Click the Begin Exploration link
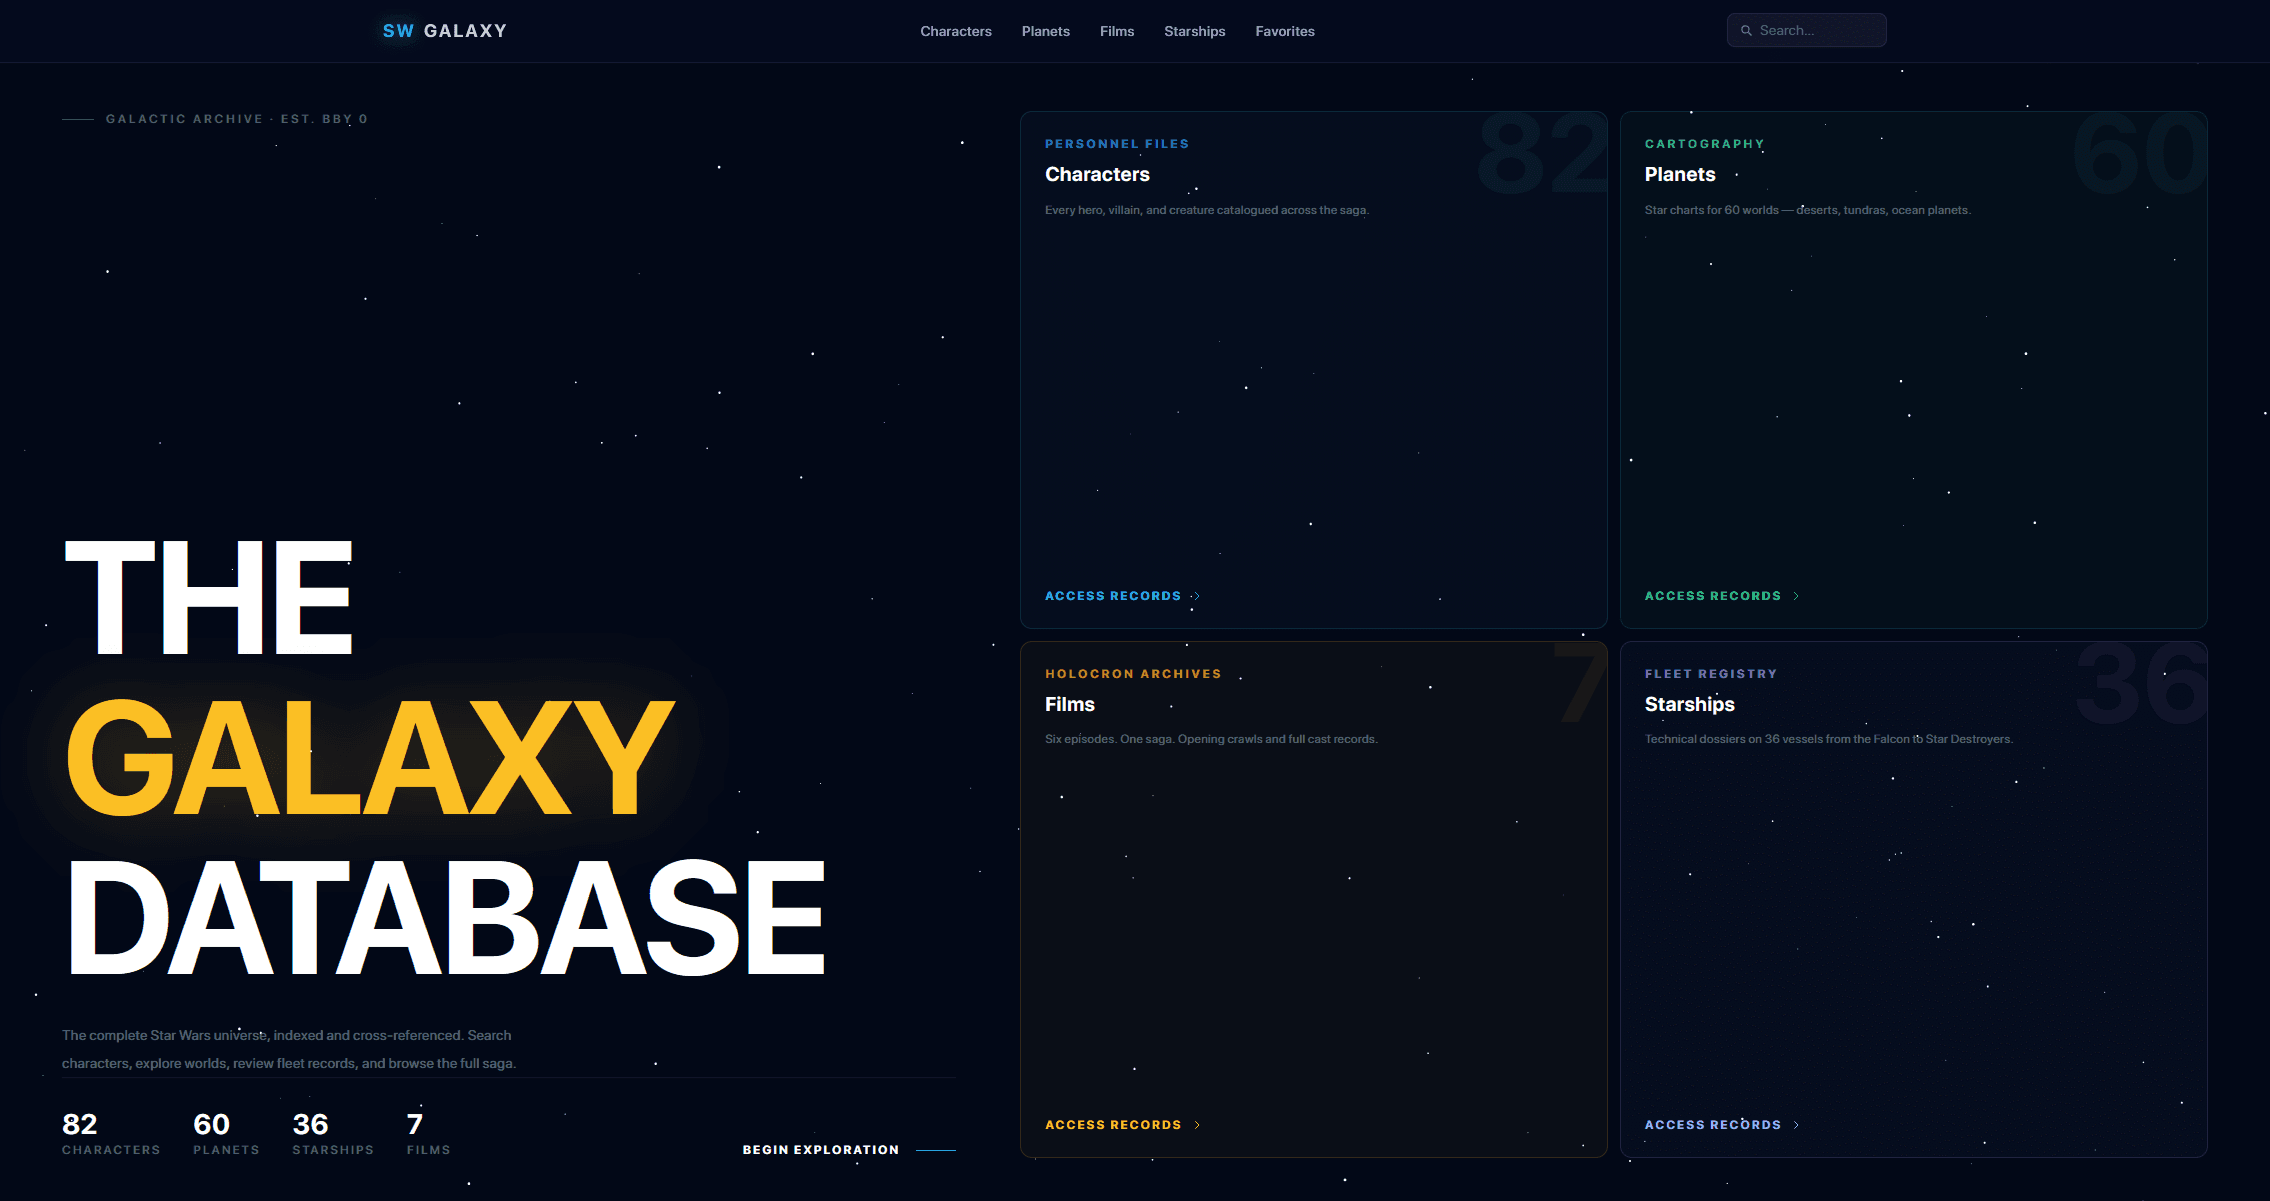Viewport: 2270px width, 1201px height. point(849,1150)
